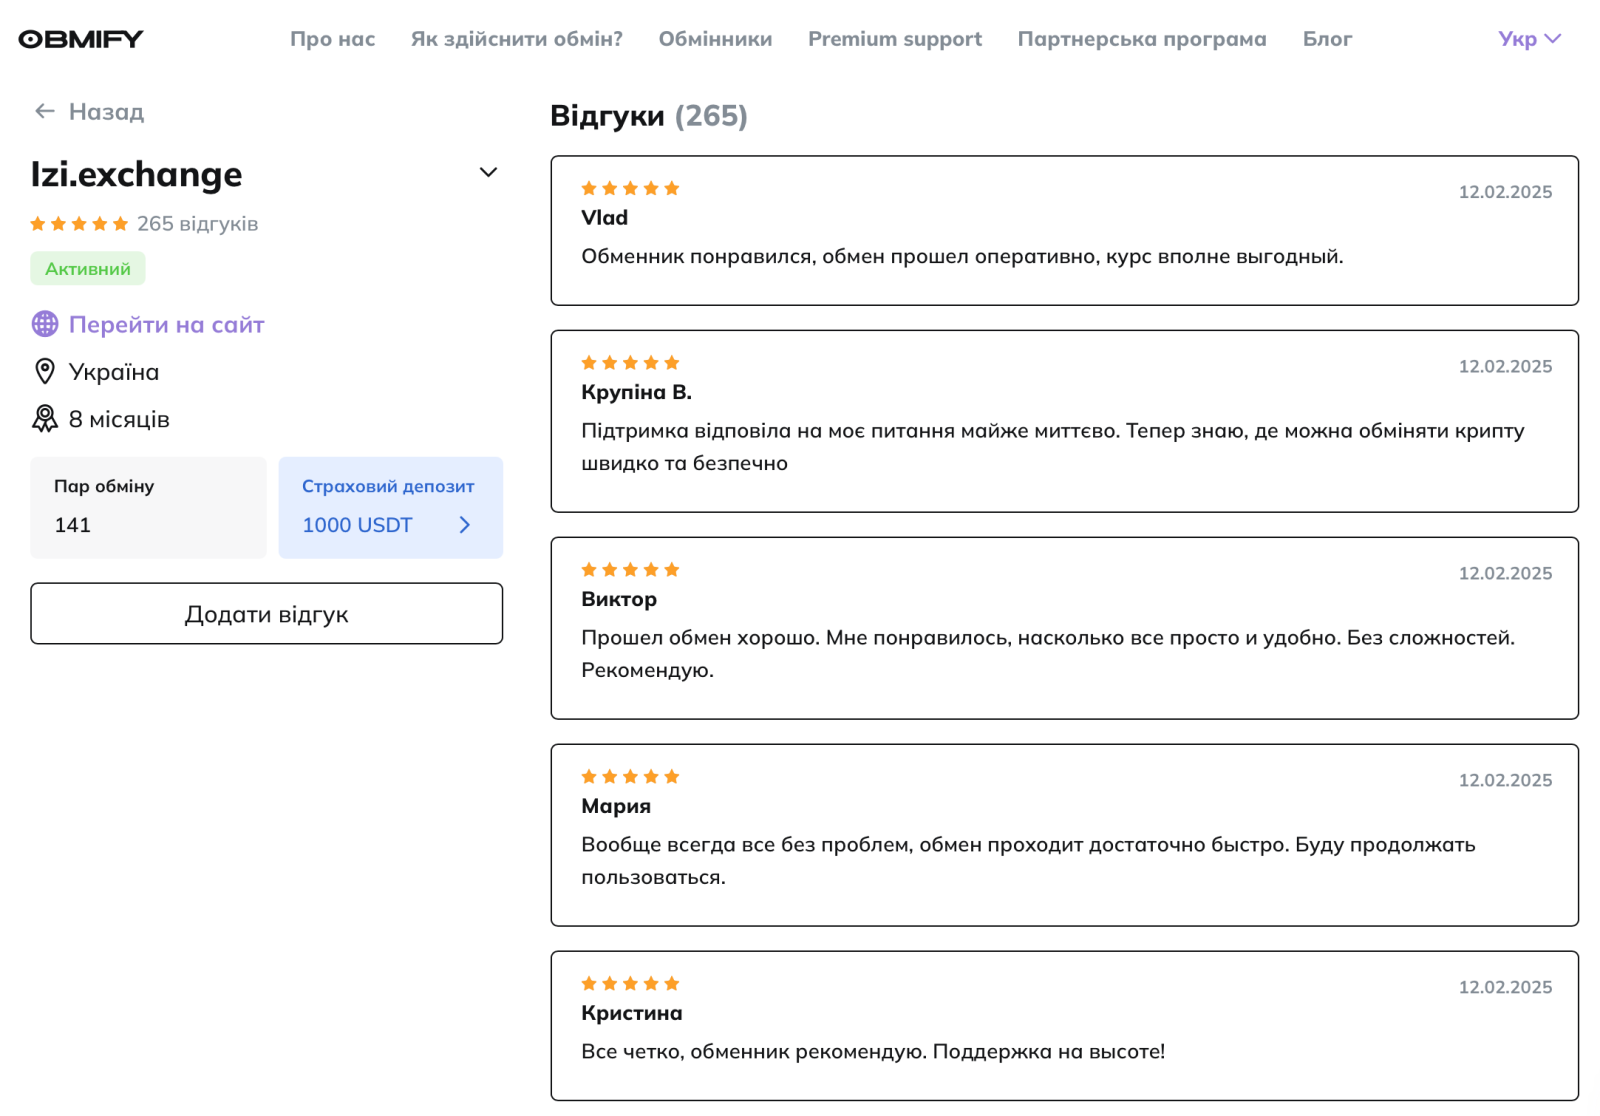1600x1116 pixels.
Task: Go to Обмінники in the navigation
Action: pos(715,39)
